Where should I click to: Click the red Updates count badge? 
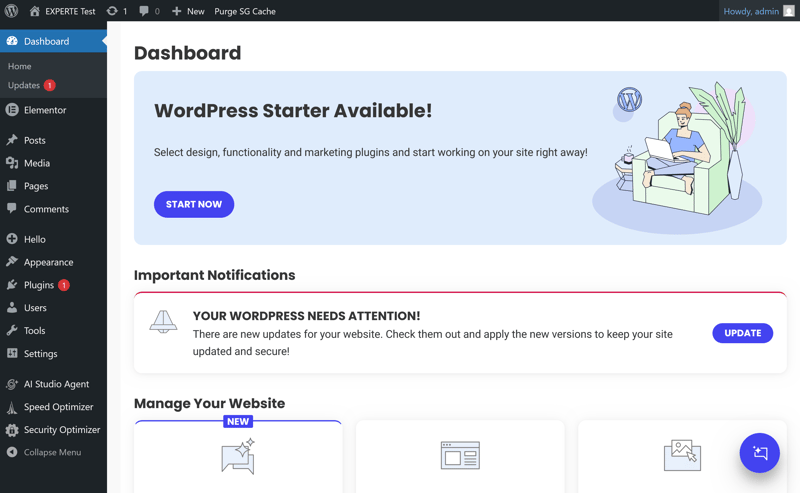click(x=49, y=85)
